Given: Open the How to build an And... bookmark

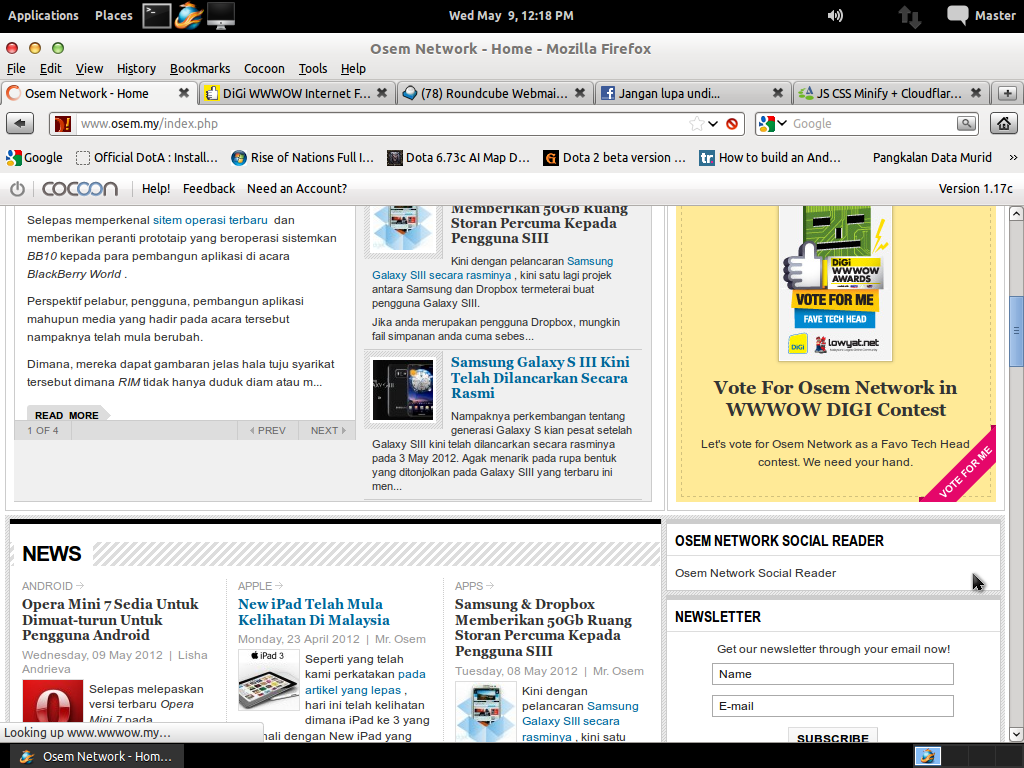Looking at the screenshot, I should click(771, 157).
